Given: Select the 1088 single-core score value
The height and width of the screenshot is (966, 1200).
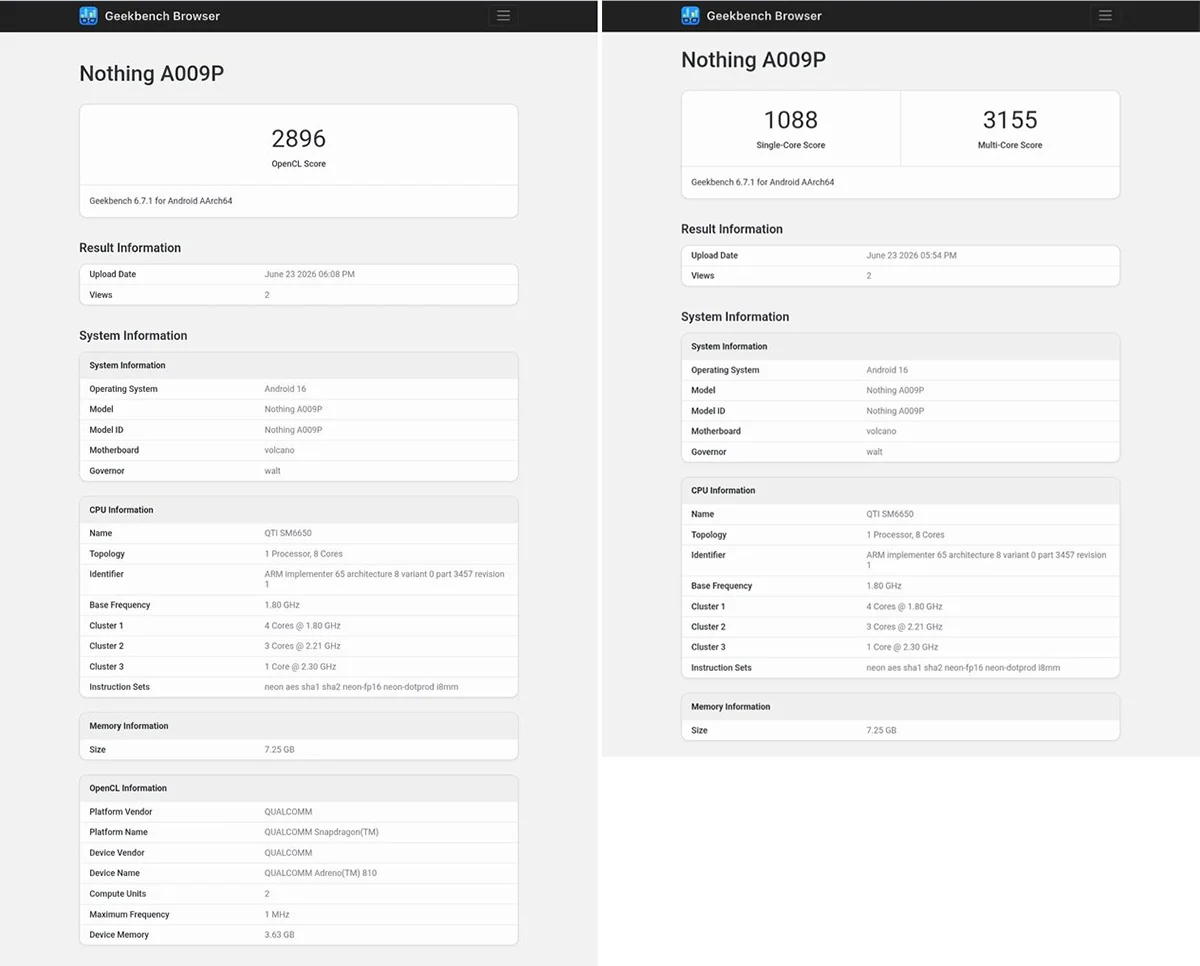Looking at the screenshot, I should 791,120.
